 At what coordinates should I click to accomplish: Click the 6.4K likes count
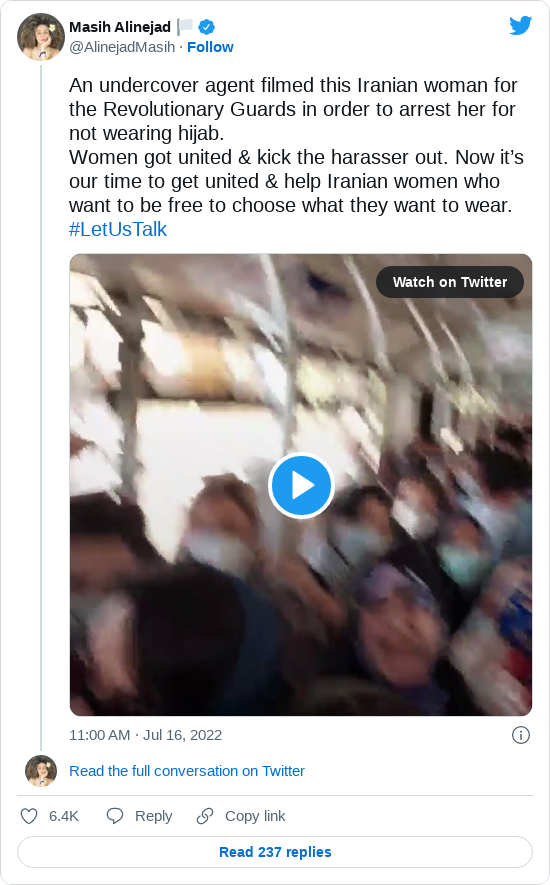[x=64, y=816]
